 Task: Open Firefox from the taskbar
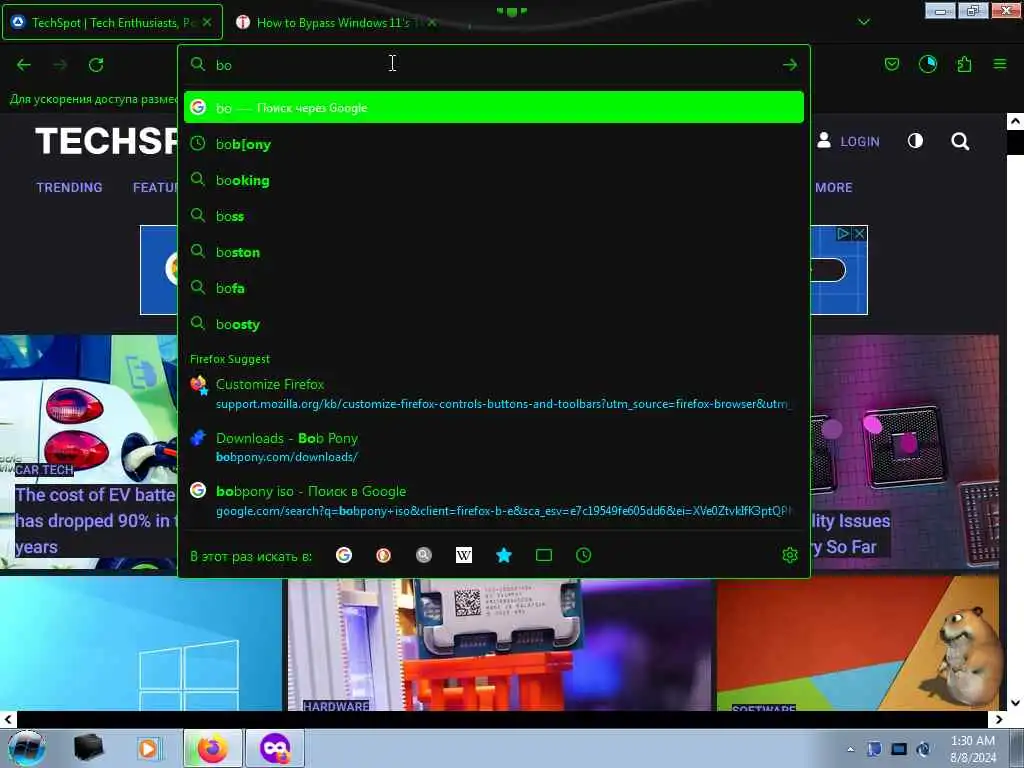click(x=213, y=748)
